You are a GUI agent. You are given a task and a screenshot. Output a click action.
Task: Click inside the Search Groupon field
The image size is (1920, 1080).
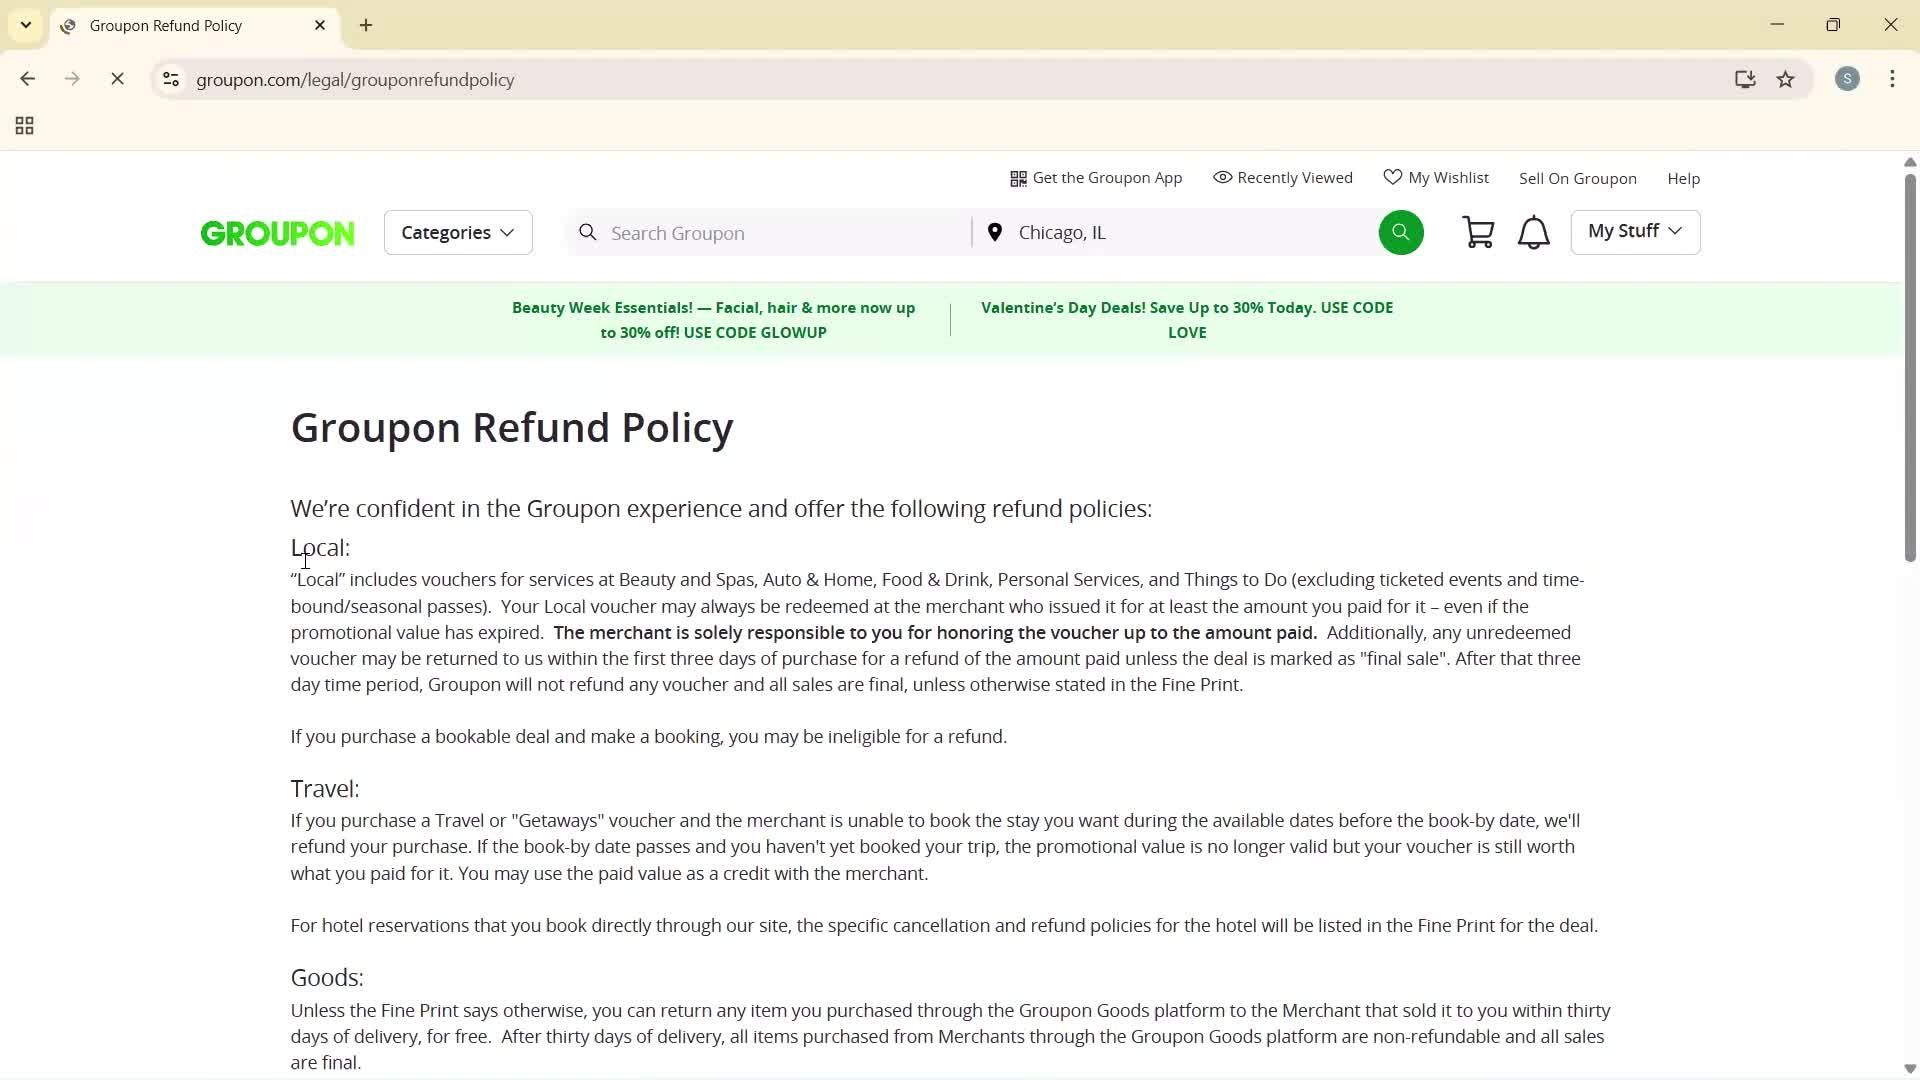pyautogui.click(x=770, y=231)
